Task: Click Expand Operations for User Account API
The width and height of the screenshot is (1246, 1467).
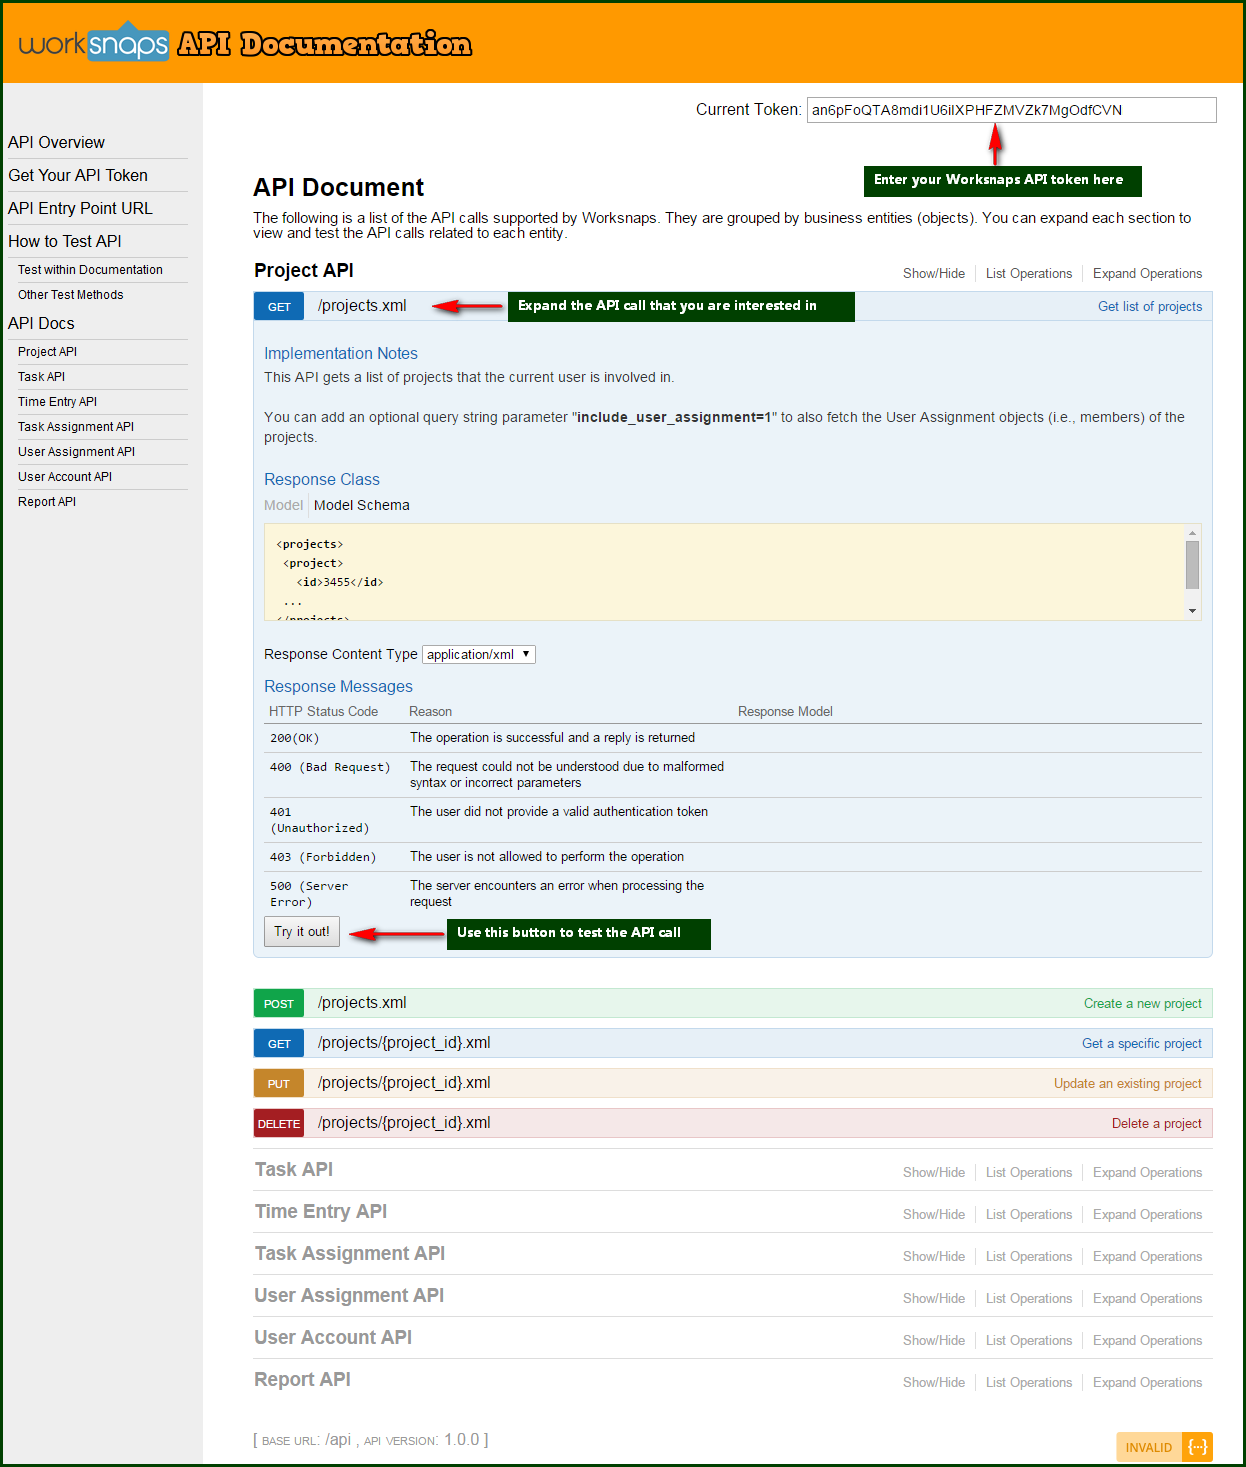Action: (x=1147, y=1340)
